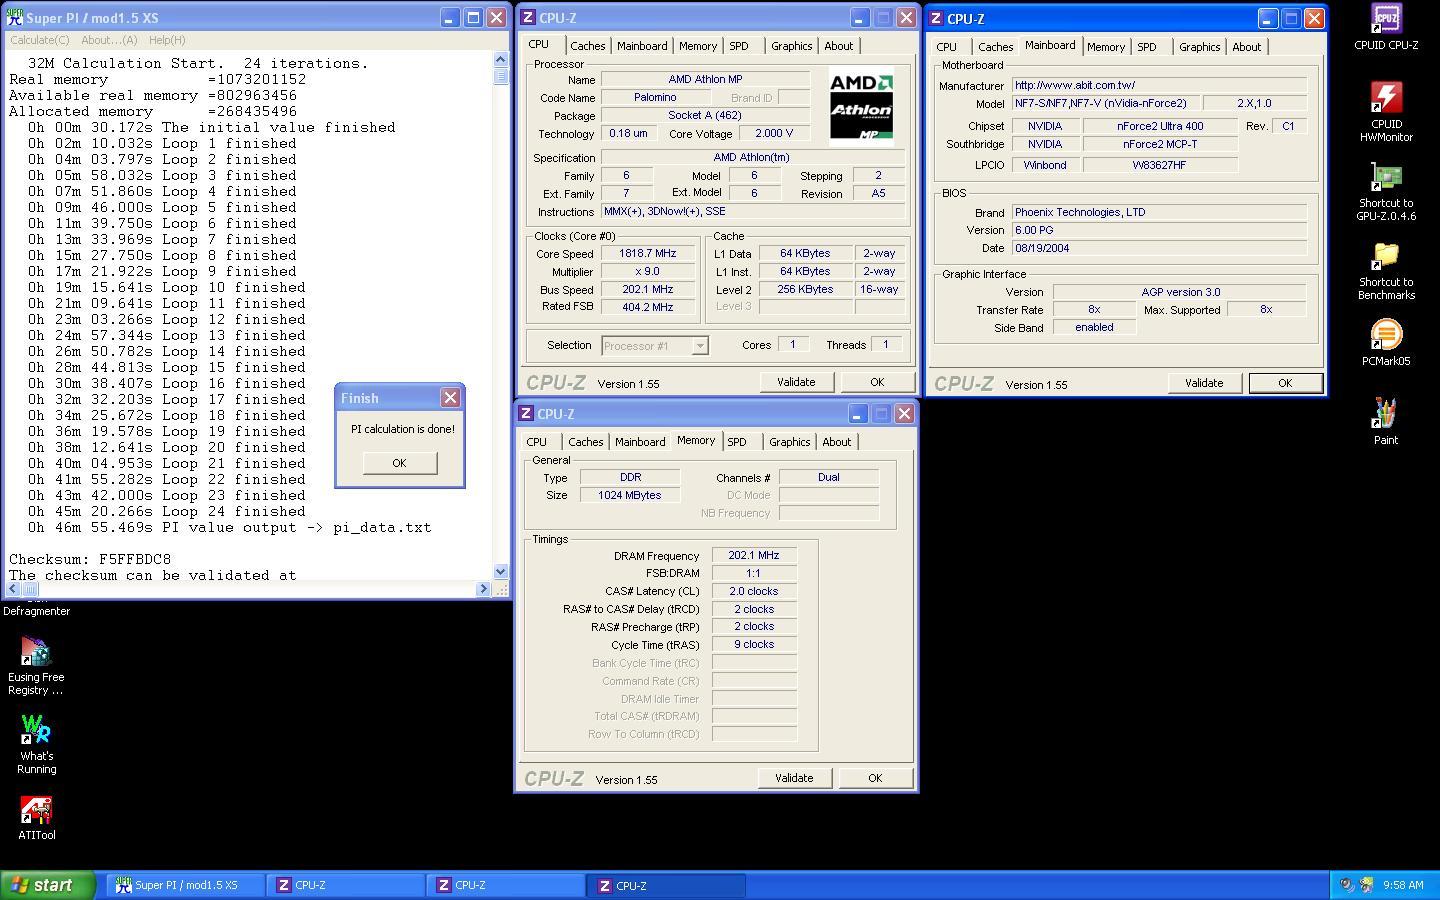The image size is (1440, 900).
Task: Click OK in the PI calculation done dialog
Action: pos(399,463)
